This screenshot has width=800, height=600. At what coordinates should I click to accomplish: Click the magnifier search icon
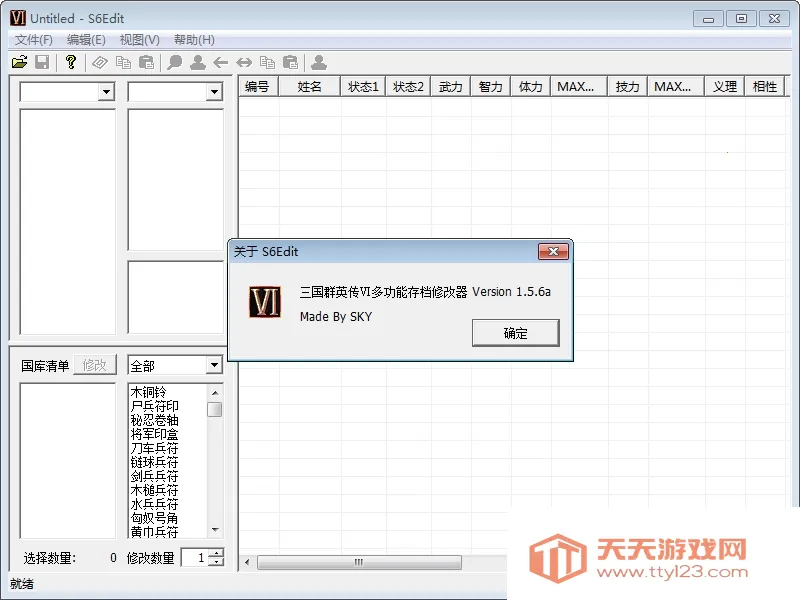point(175,62)
